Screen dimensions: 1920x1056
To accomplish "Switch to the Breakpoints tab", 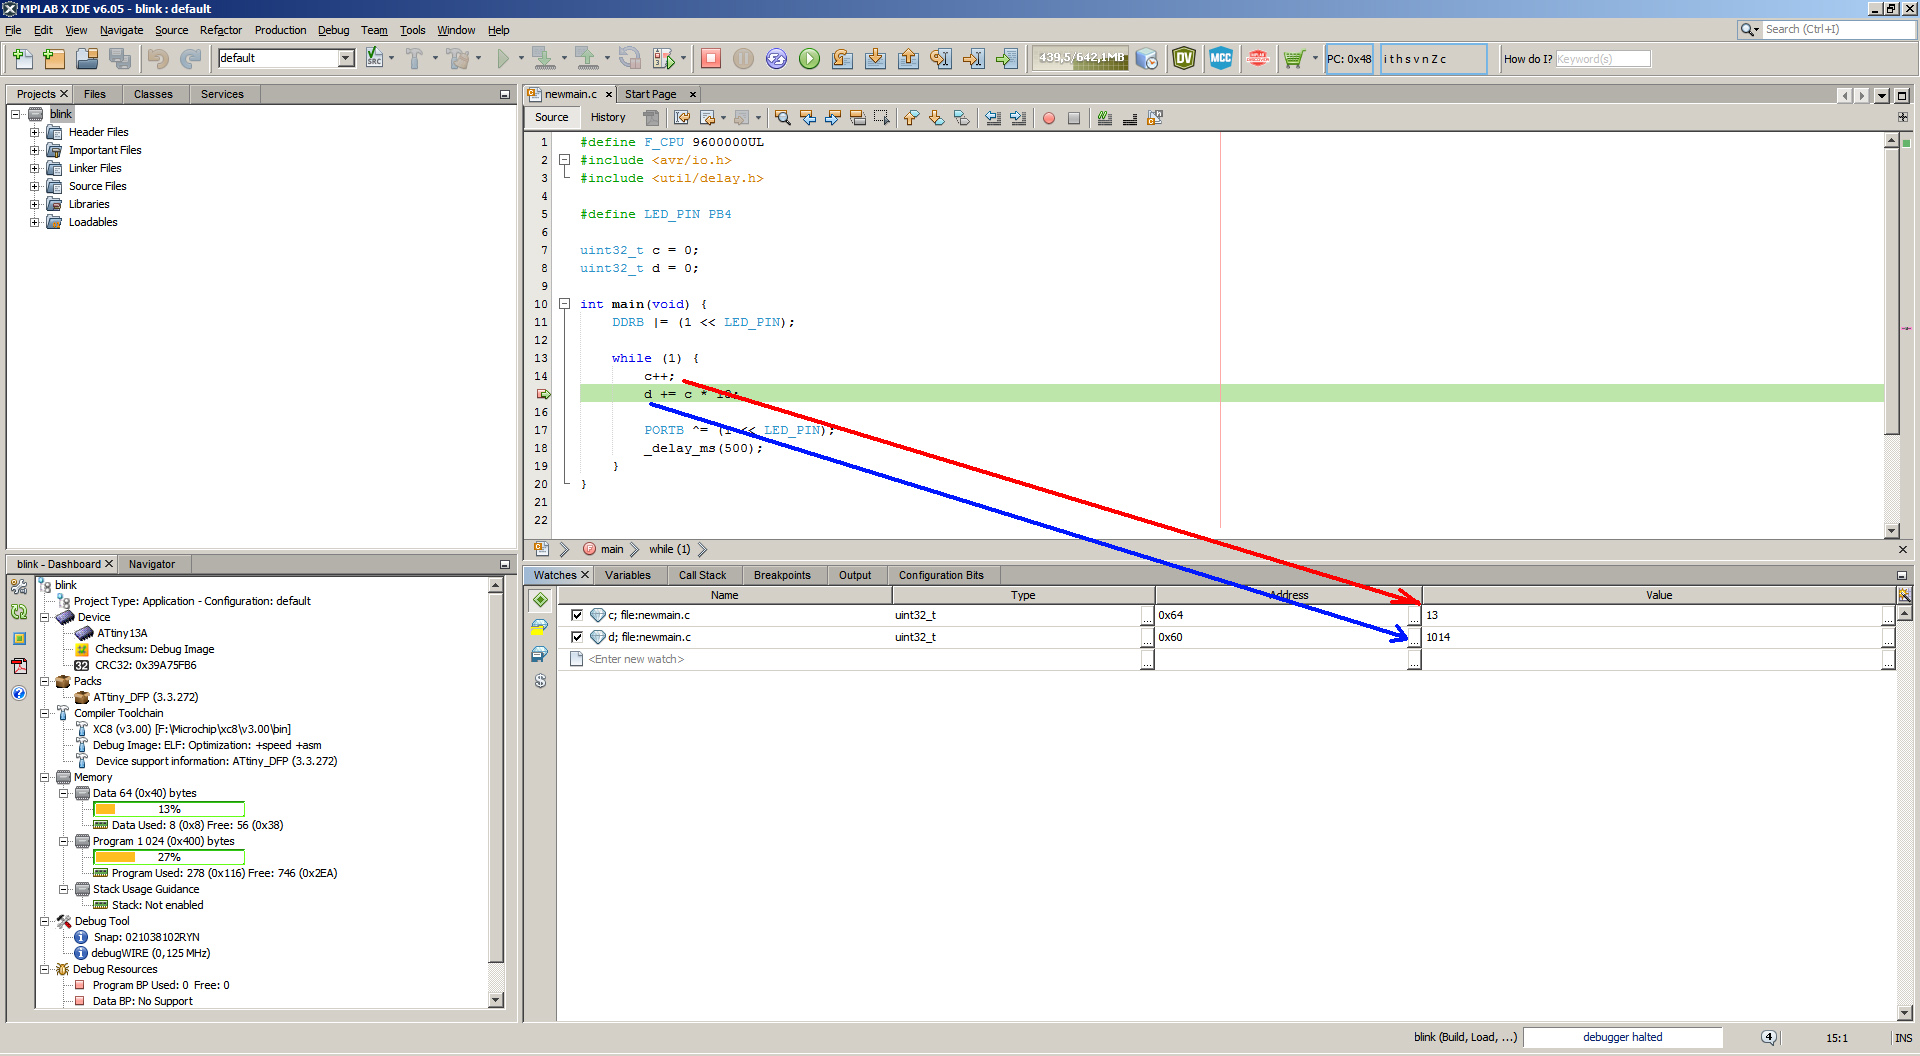I will (781, 575).
